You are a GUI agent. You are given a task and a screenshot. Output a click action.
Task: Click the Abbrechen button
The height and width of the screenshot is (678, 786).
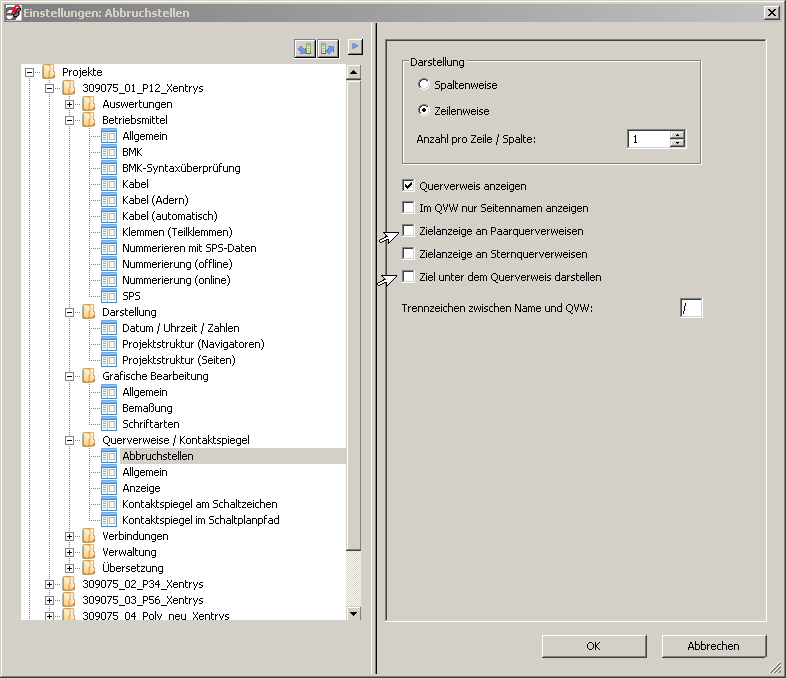tap(714, 646)
